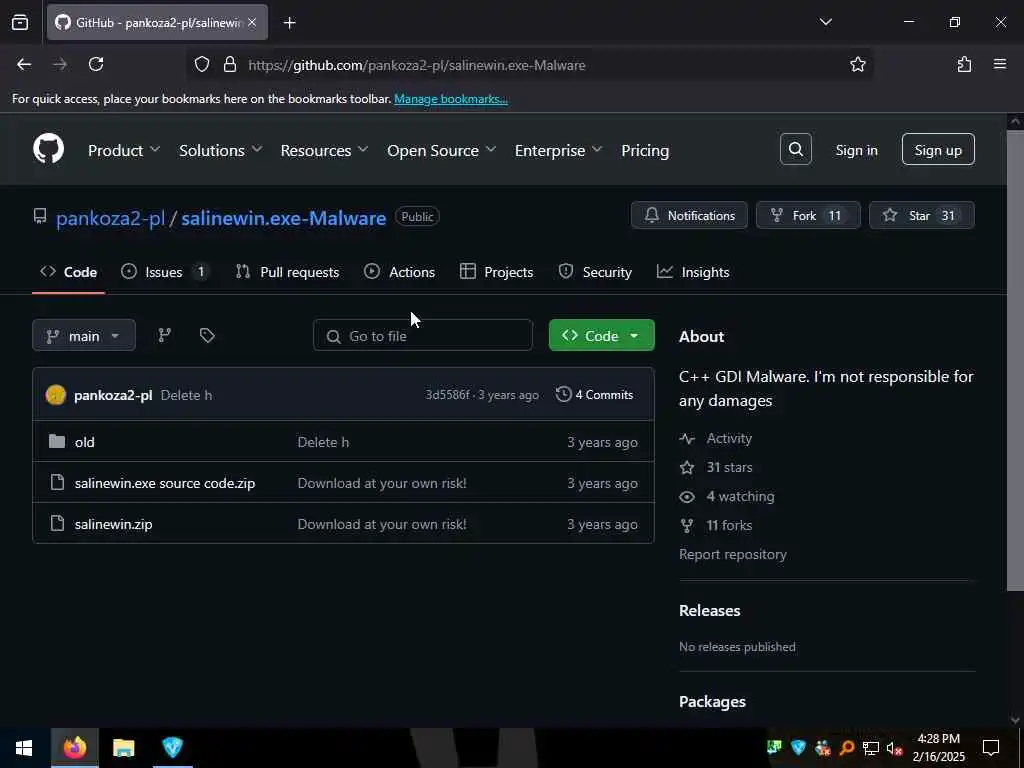Image resolution: width=1024 pixels, height=768 pixels.
Task: Open commit hash 3d5586f
Action: coord(447,394)
